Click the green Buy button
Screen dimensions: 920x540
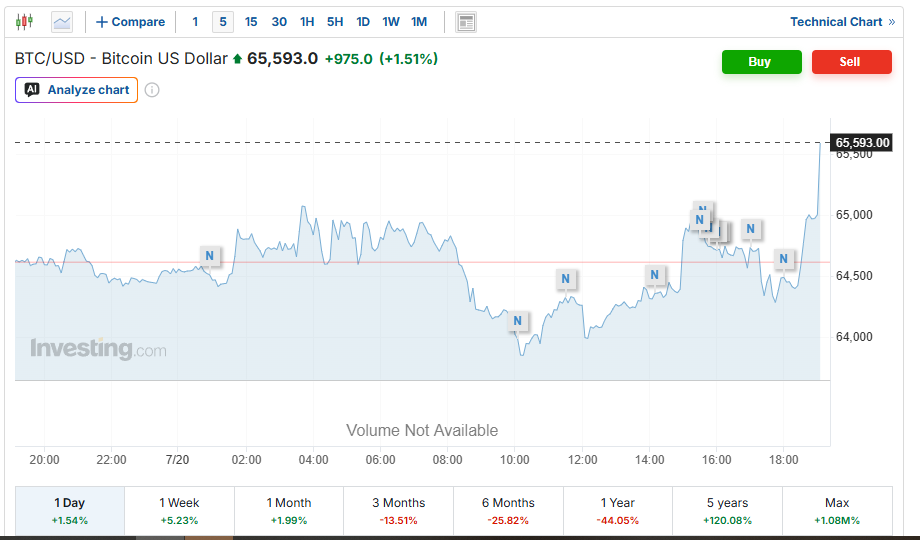(x=762, y=62)
